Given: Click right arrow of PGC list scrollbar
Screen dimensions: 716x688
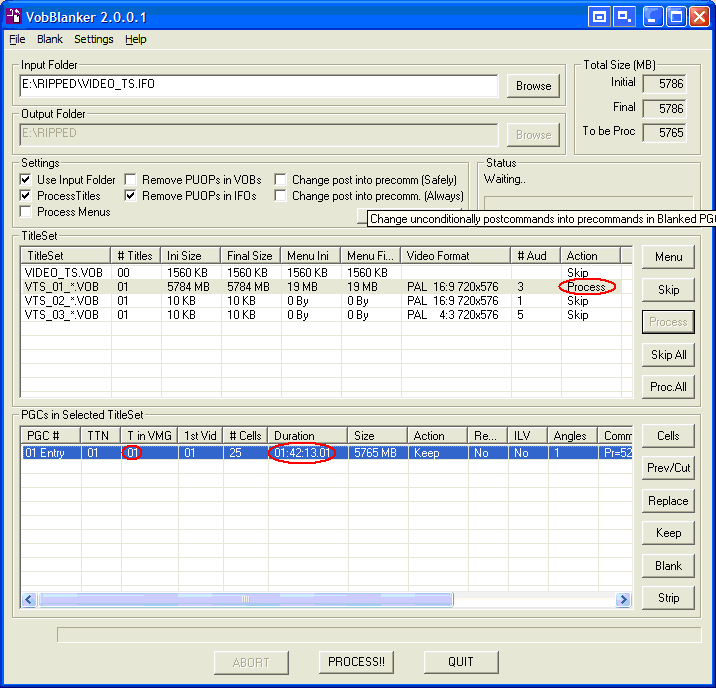Looking at the screenshot, I should point(623,600).
